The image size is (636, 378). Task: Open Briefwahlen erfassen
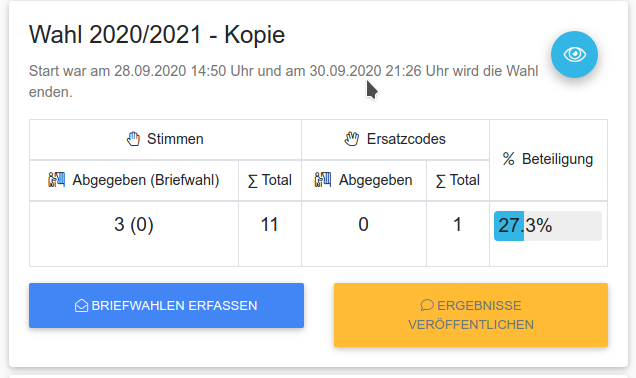click(x=166, y=305)
